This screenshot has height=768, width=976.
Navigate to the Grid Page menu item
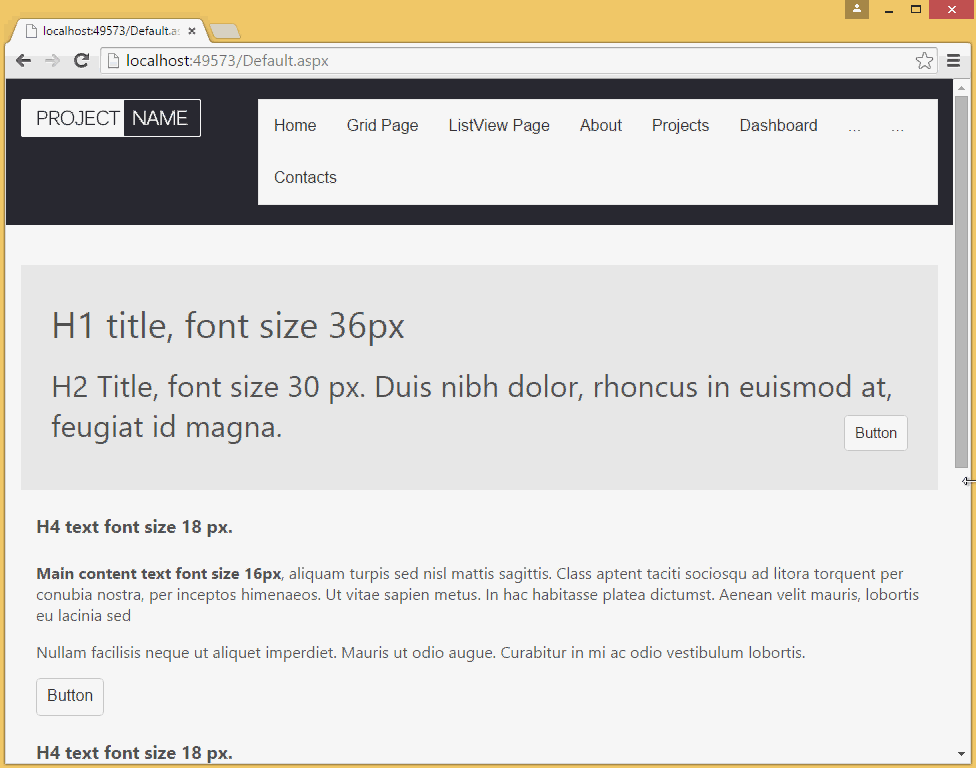[382, 125]
